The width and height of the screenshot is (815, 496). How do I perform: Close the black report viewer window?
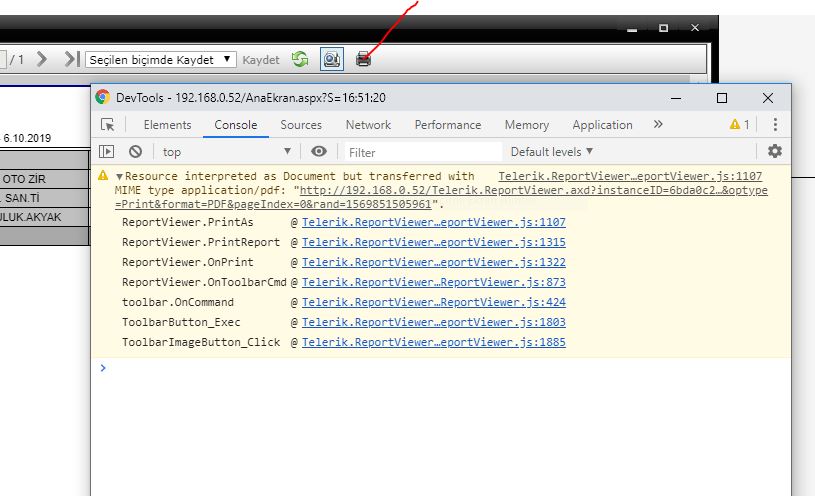(695, 28)
